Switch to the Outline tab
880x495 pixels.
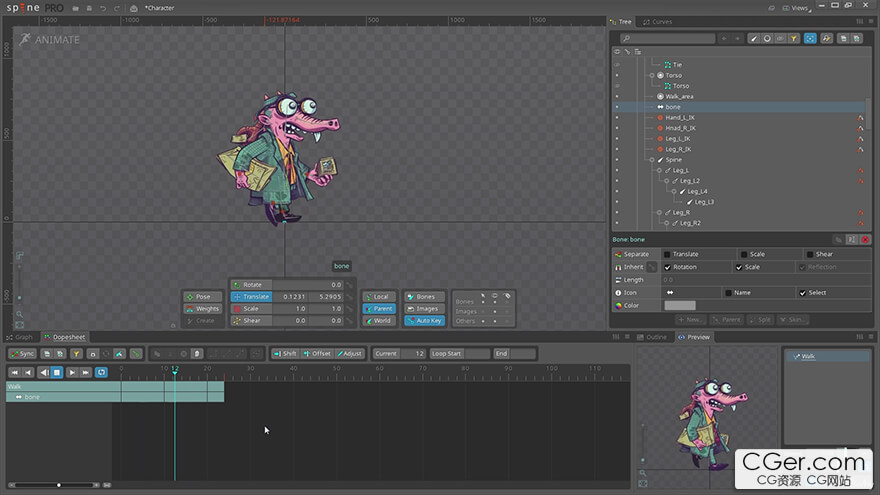click(x=652, y=337)
